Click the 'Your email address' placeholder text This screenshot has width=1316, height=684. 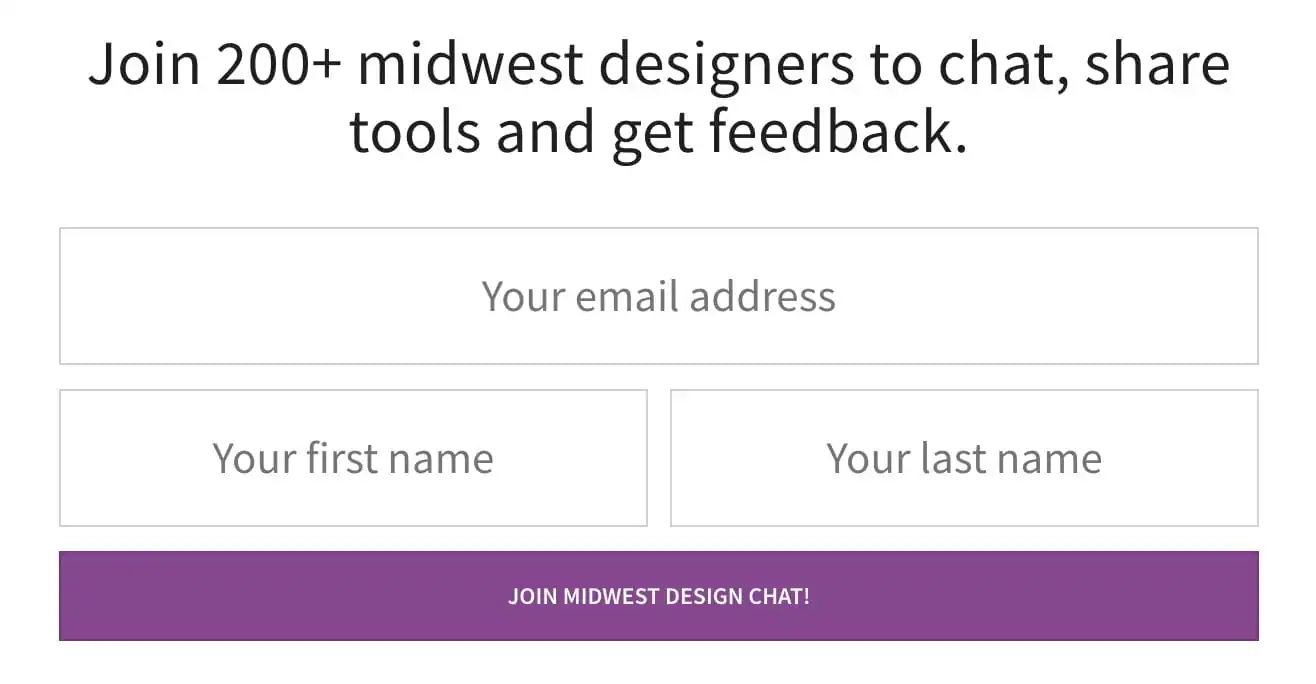pos(658,297)
